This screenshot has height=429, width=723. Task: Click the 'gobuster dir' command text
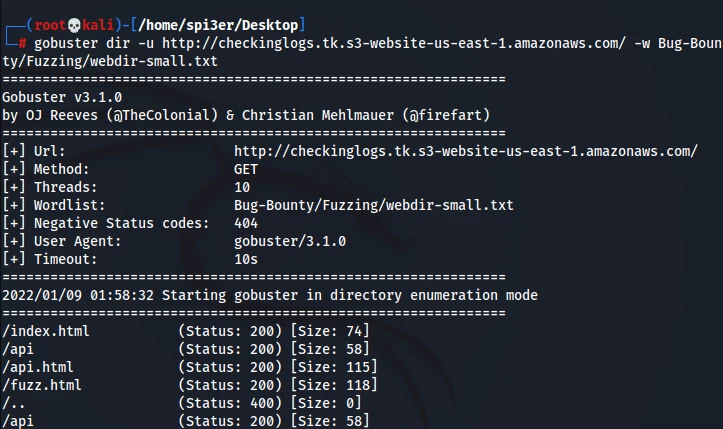tap(84, 44)
